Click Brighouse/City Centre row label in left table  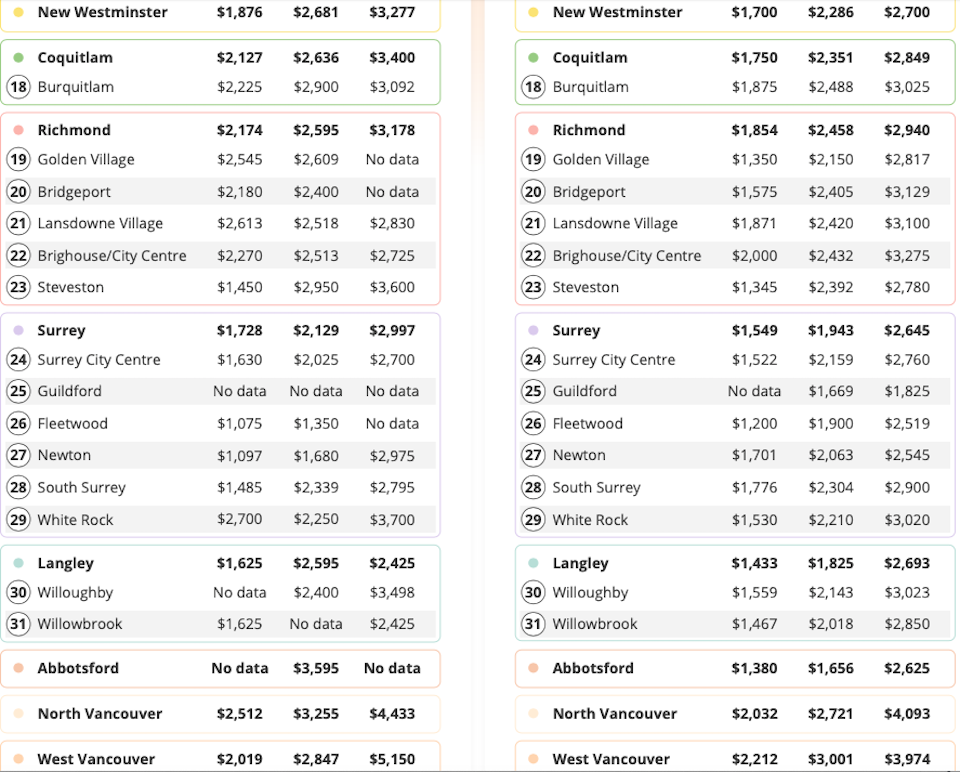pos(112,256)
